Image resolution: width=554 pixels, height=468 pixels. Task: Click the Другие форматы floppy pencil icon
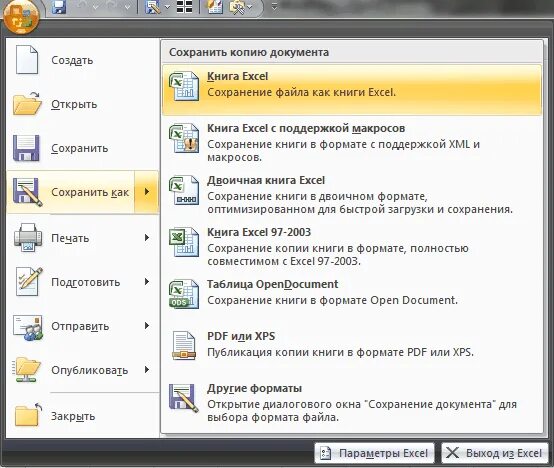tap(184, 398)
